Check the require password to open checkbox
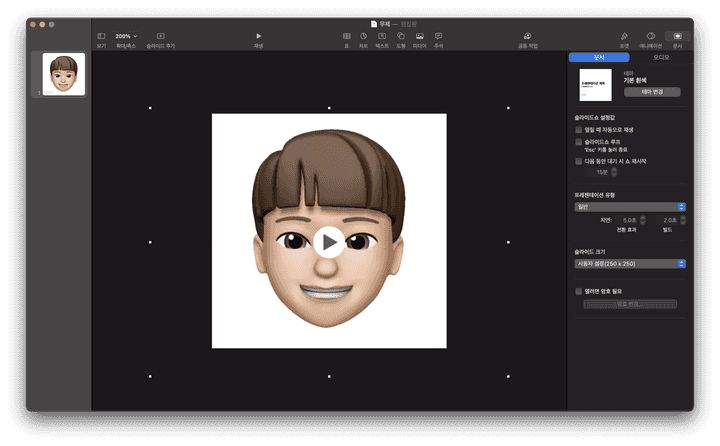This screenshot has width=720, height=446. click(579, 291)
